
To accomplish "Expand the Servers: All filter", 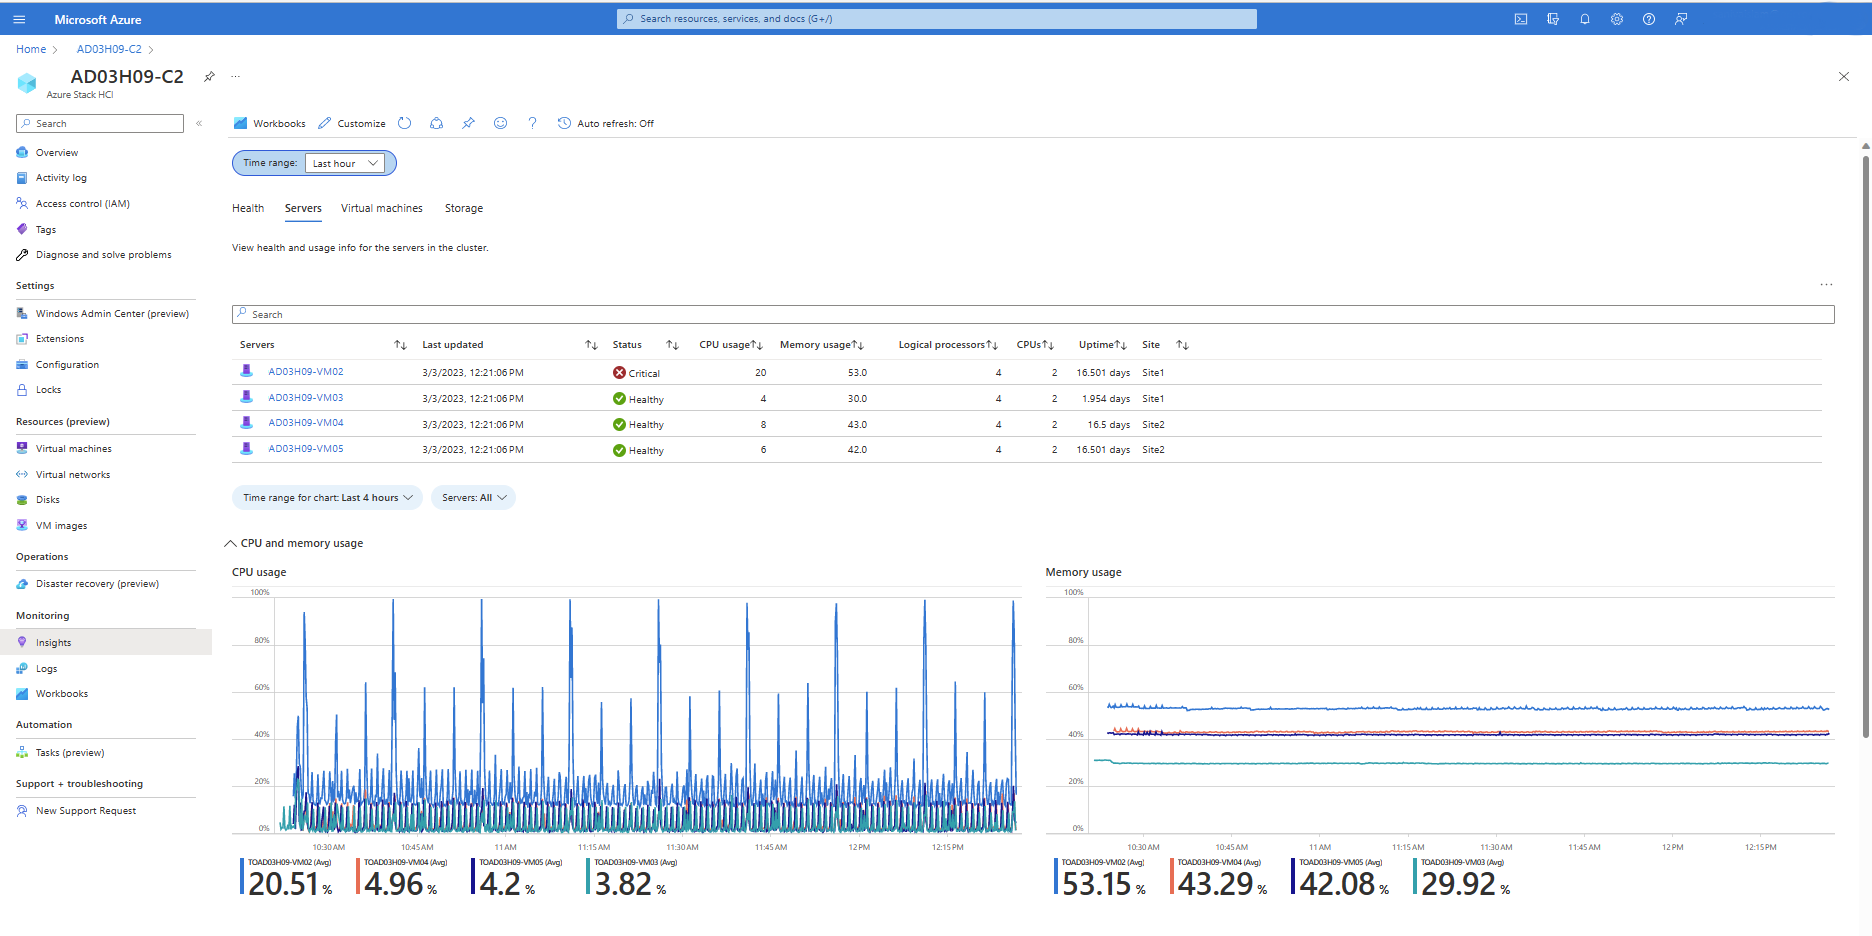I will pyautogui.click(x=473, y=498).
